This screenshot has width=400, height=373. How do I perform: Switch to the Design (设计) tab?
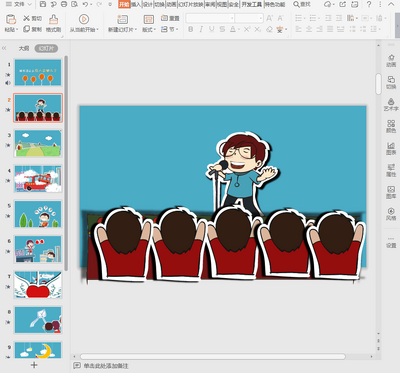pos(148,4)
